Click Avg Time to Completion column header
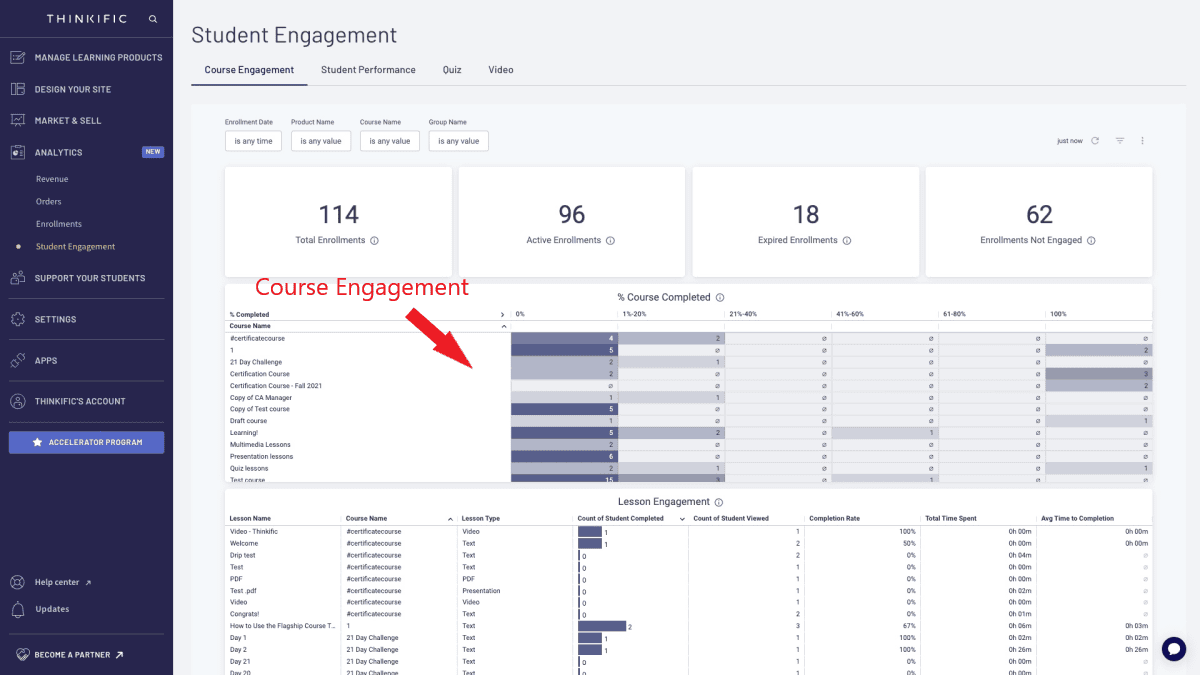1200x675 pixels. [x=1077, y=519]
